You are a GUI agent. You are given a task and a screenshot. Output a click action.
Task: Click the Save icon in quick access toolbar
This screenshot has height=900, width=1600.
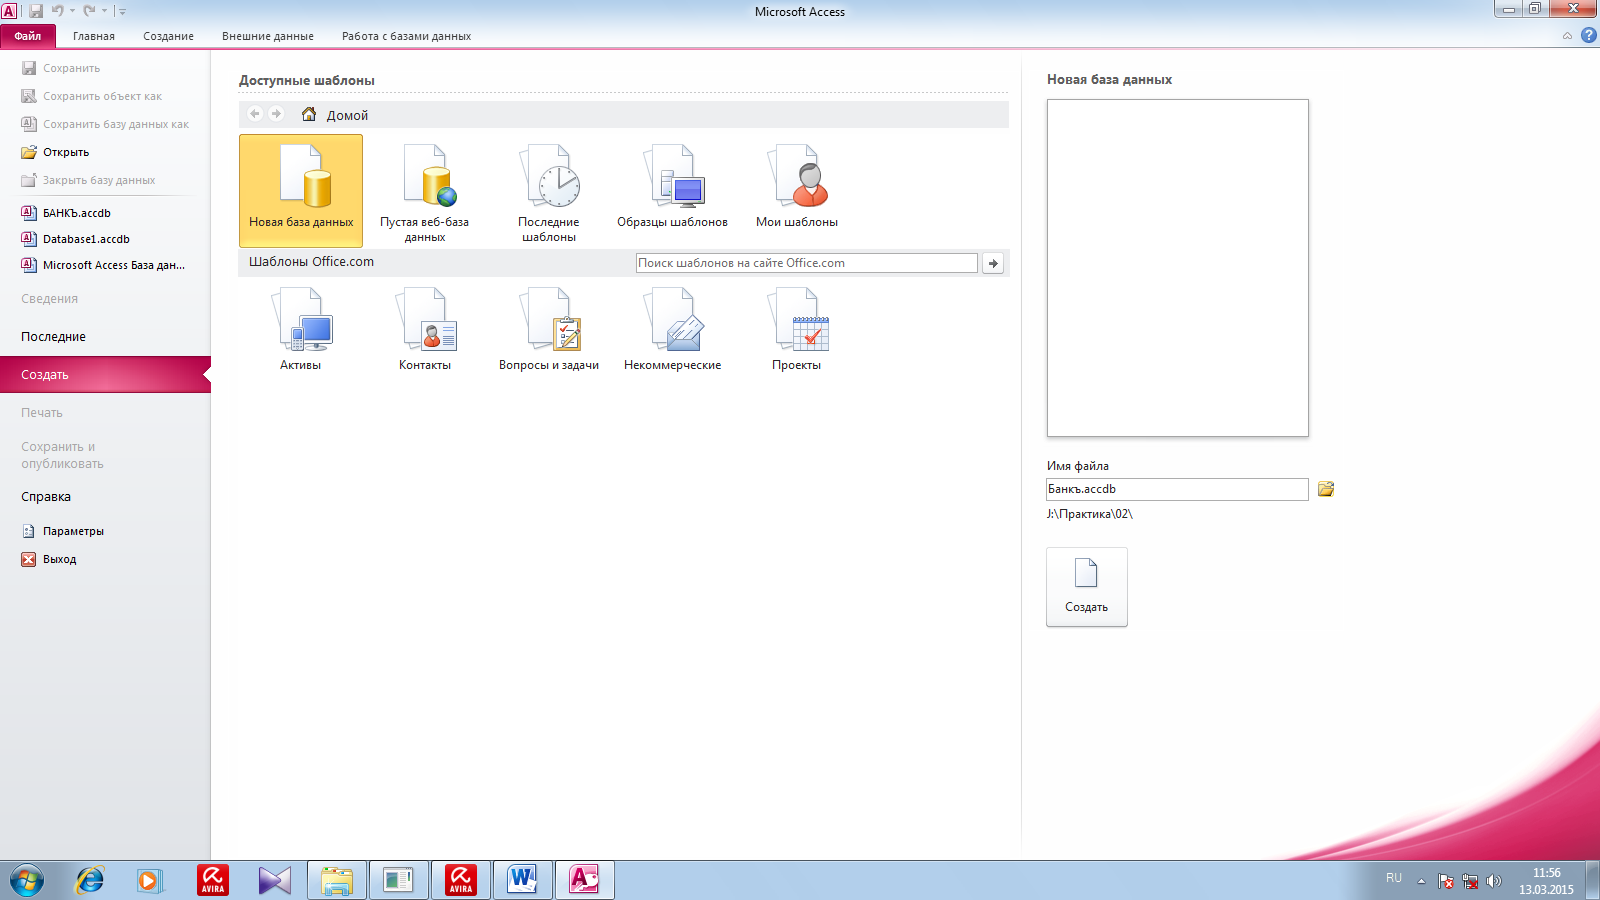[36, 11]
